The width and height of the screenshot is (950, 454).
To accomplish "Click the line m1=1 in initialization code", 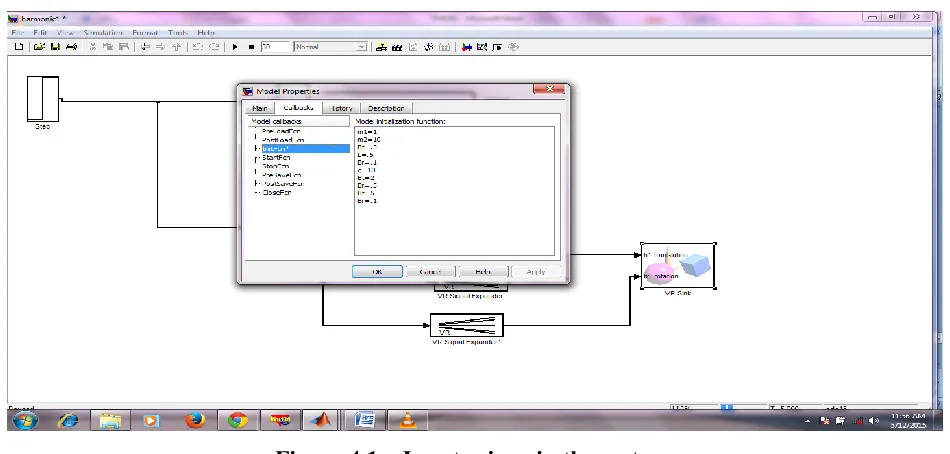I will [367, 132].
